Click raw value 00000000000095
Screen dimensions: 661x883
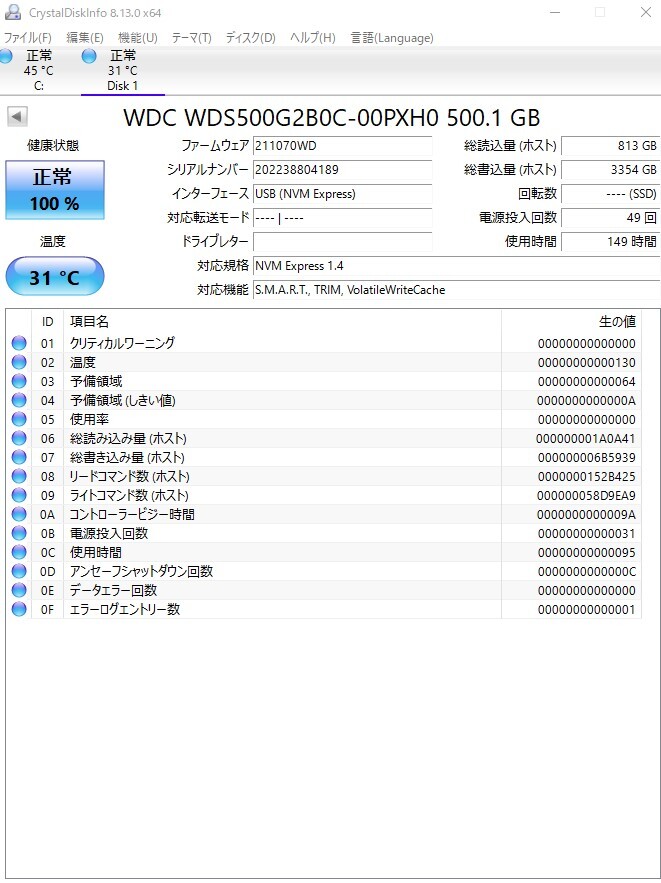point(586,553)
